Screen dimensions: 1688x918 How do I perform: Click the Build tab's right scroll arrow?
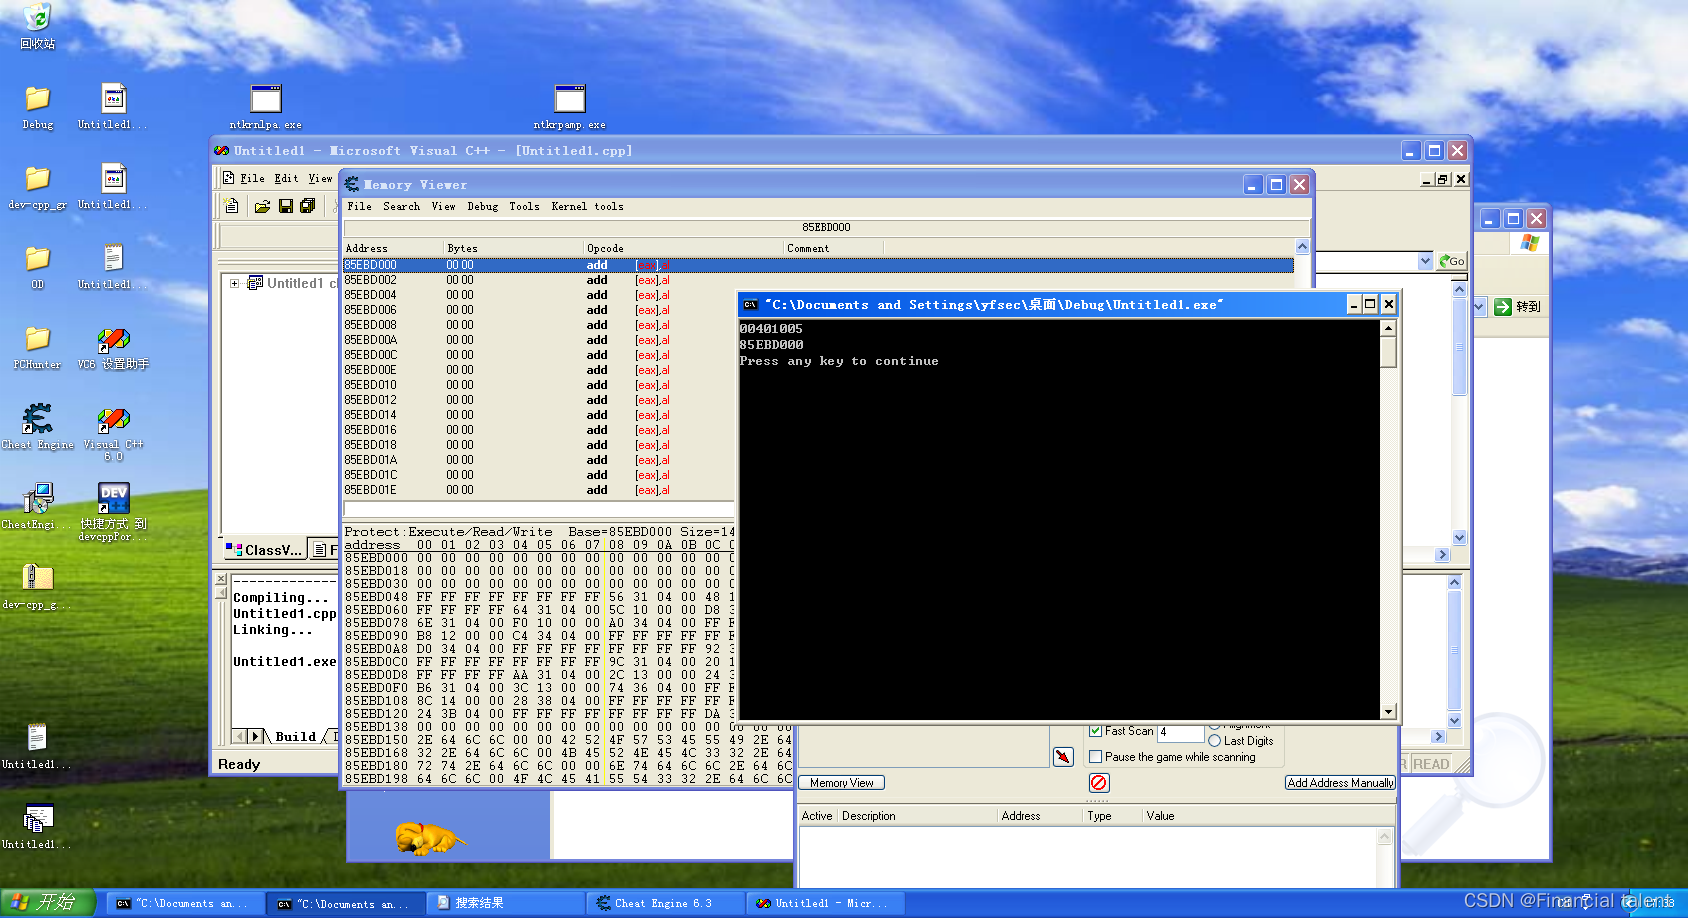pos(256,736)
